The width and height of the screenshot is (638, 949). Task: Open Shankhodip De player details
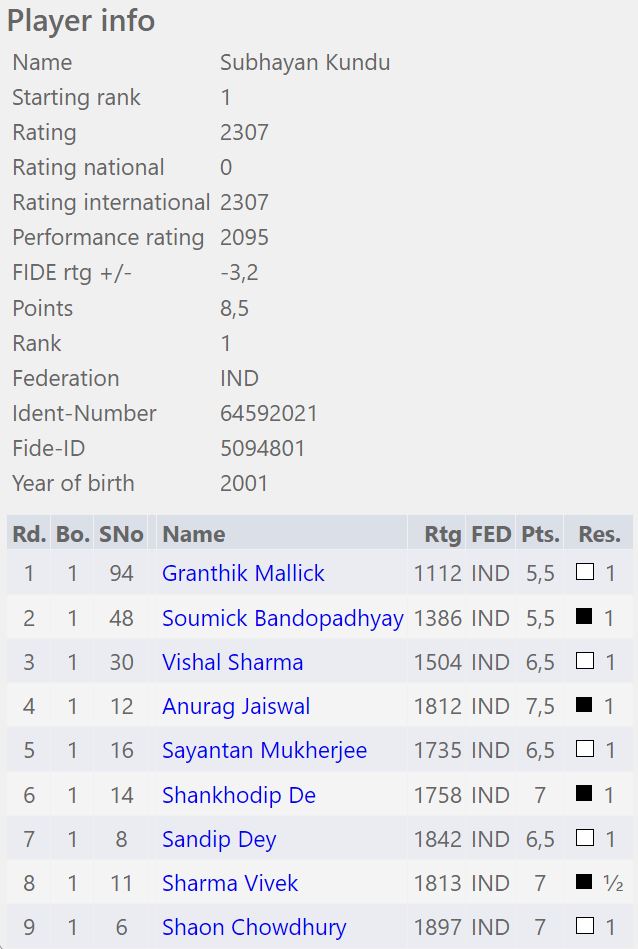[238, 795]
